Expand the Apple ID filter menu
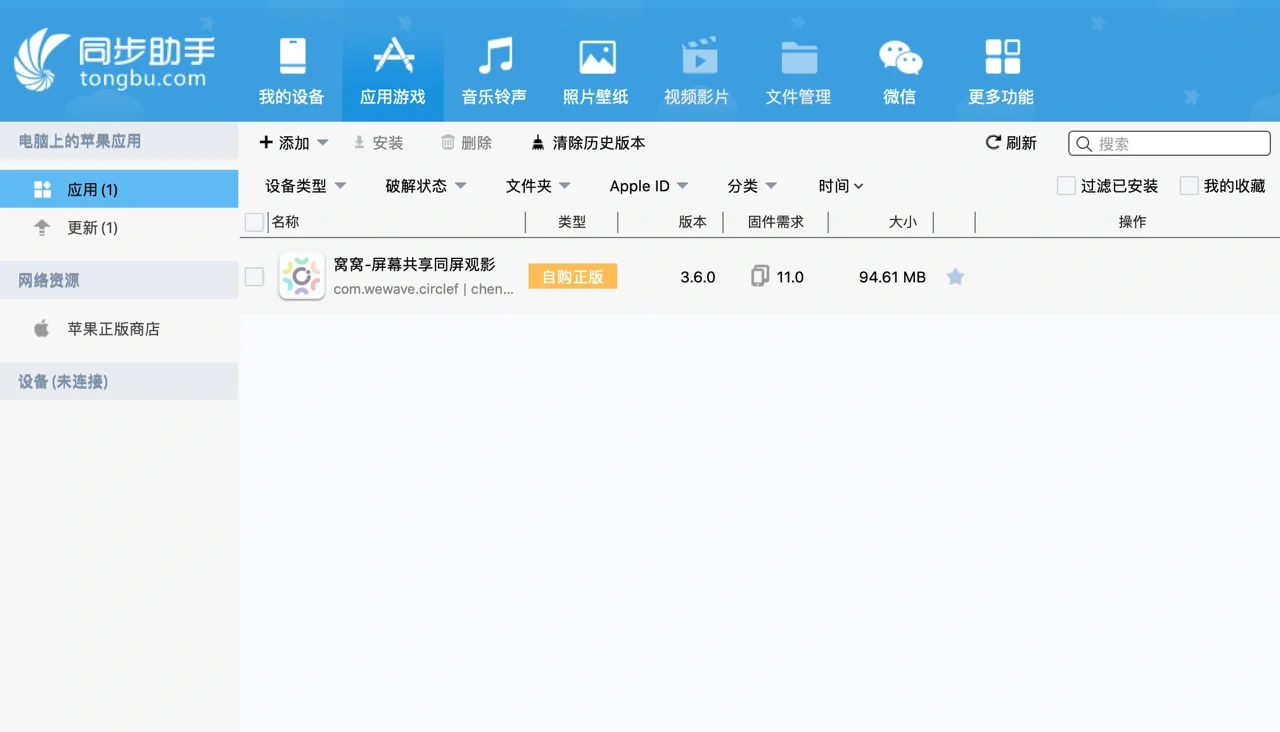 pos(648,186)
